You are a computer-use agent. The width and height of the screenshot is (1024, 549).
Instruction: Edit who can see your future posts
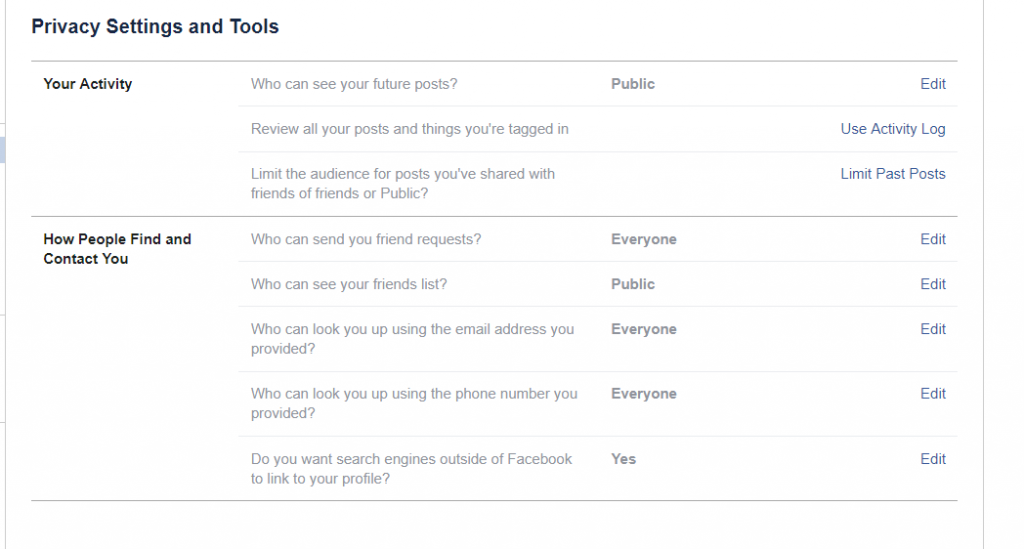(933, 84)
